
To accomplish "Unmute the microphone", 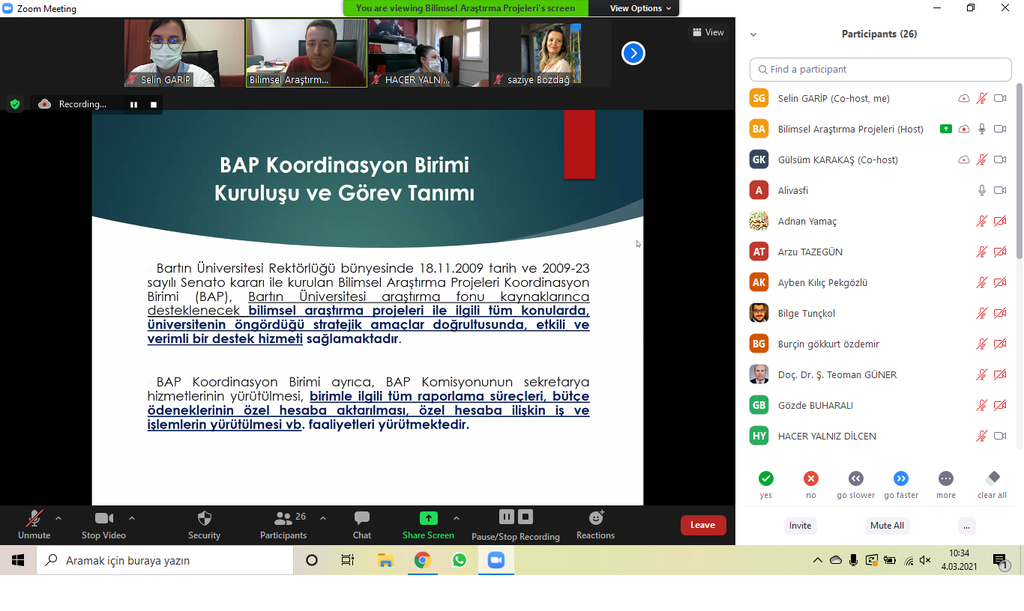I will pos(34,519).
